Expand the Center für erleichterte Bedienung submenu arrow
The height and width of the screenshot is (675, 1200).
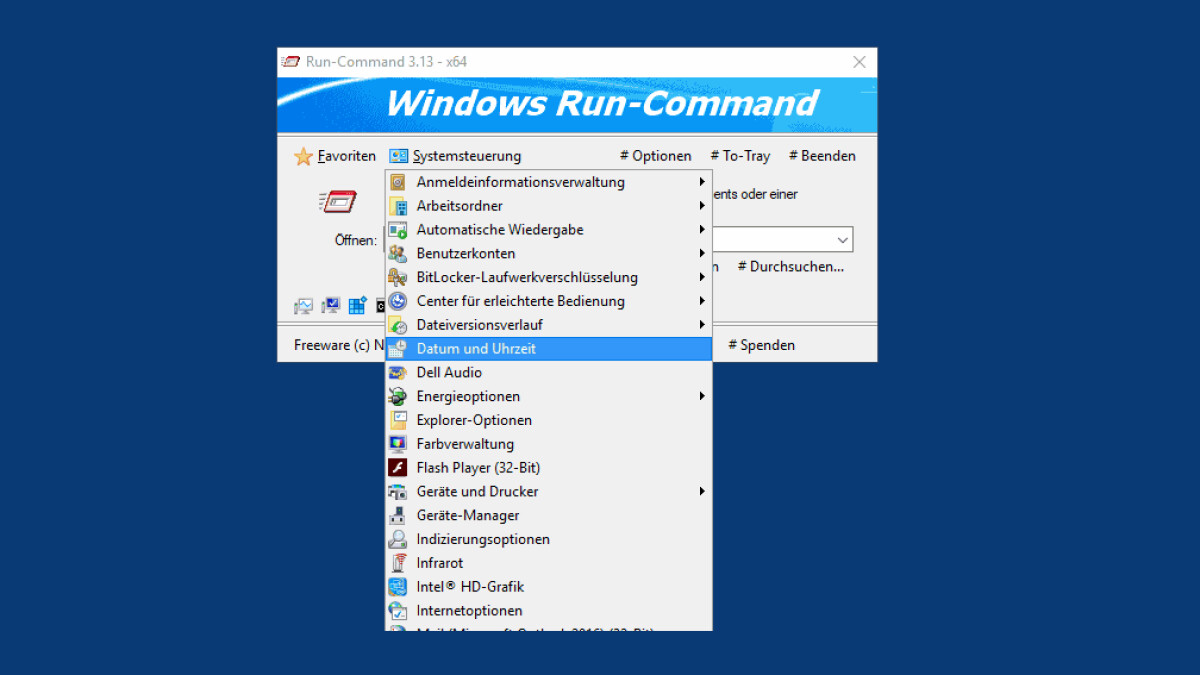pos(702,301)
